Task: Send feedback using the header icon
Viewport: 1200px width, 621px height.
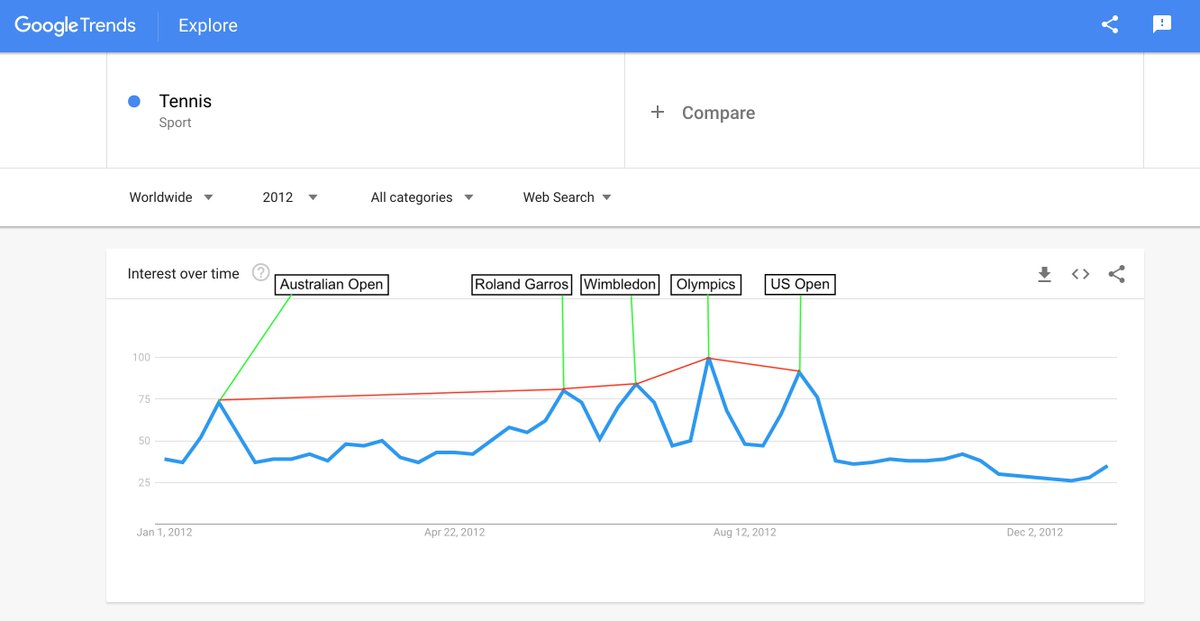Action: [1161, 24]
